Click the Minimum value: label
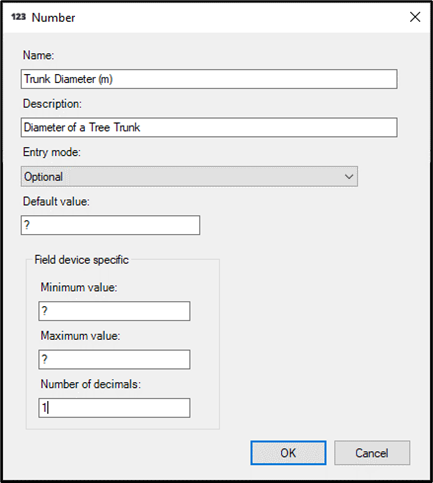 pyautogui.click(x=79, y=287)
